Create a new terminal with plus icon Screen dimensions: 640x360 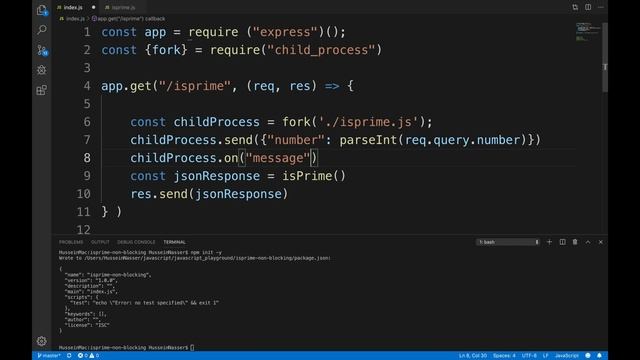click(x=549, y=242)
